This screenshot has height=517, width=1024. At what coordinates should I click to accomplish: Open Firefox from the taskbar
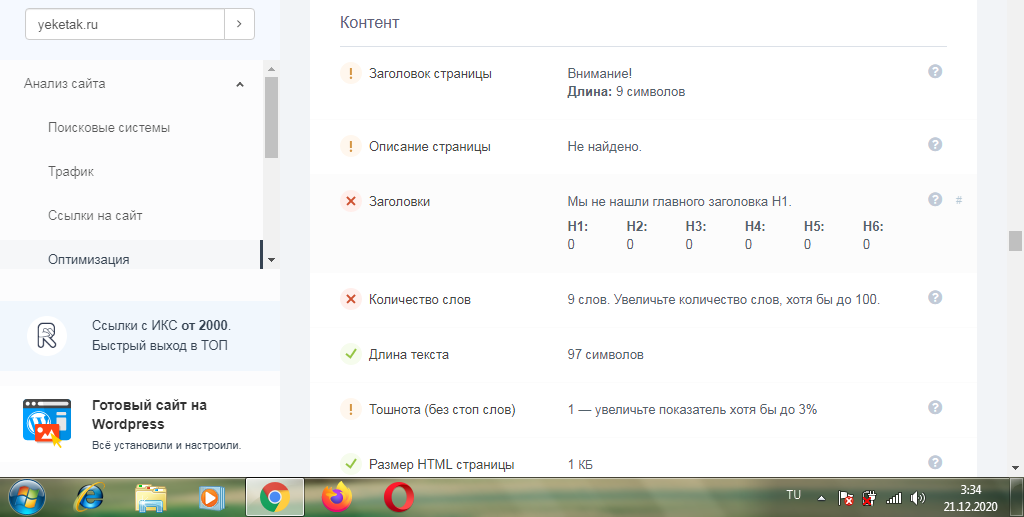[x=337, y=498]
